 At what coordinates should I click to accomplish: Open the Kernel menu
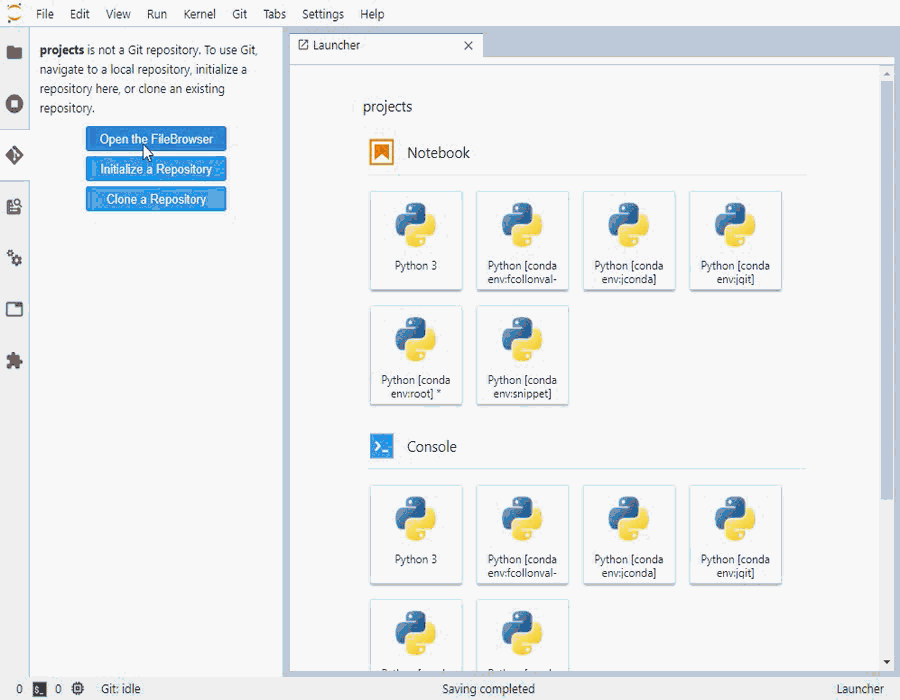(199, 14)
